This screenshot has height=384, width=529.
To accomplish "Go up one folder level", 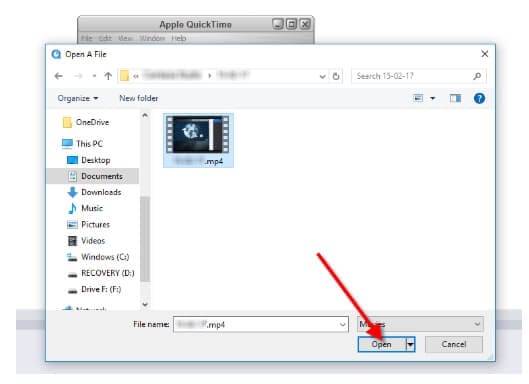I will tap(108, 76).
